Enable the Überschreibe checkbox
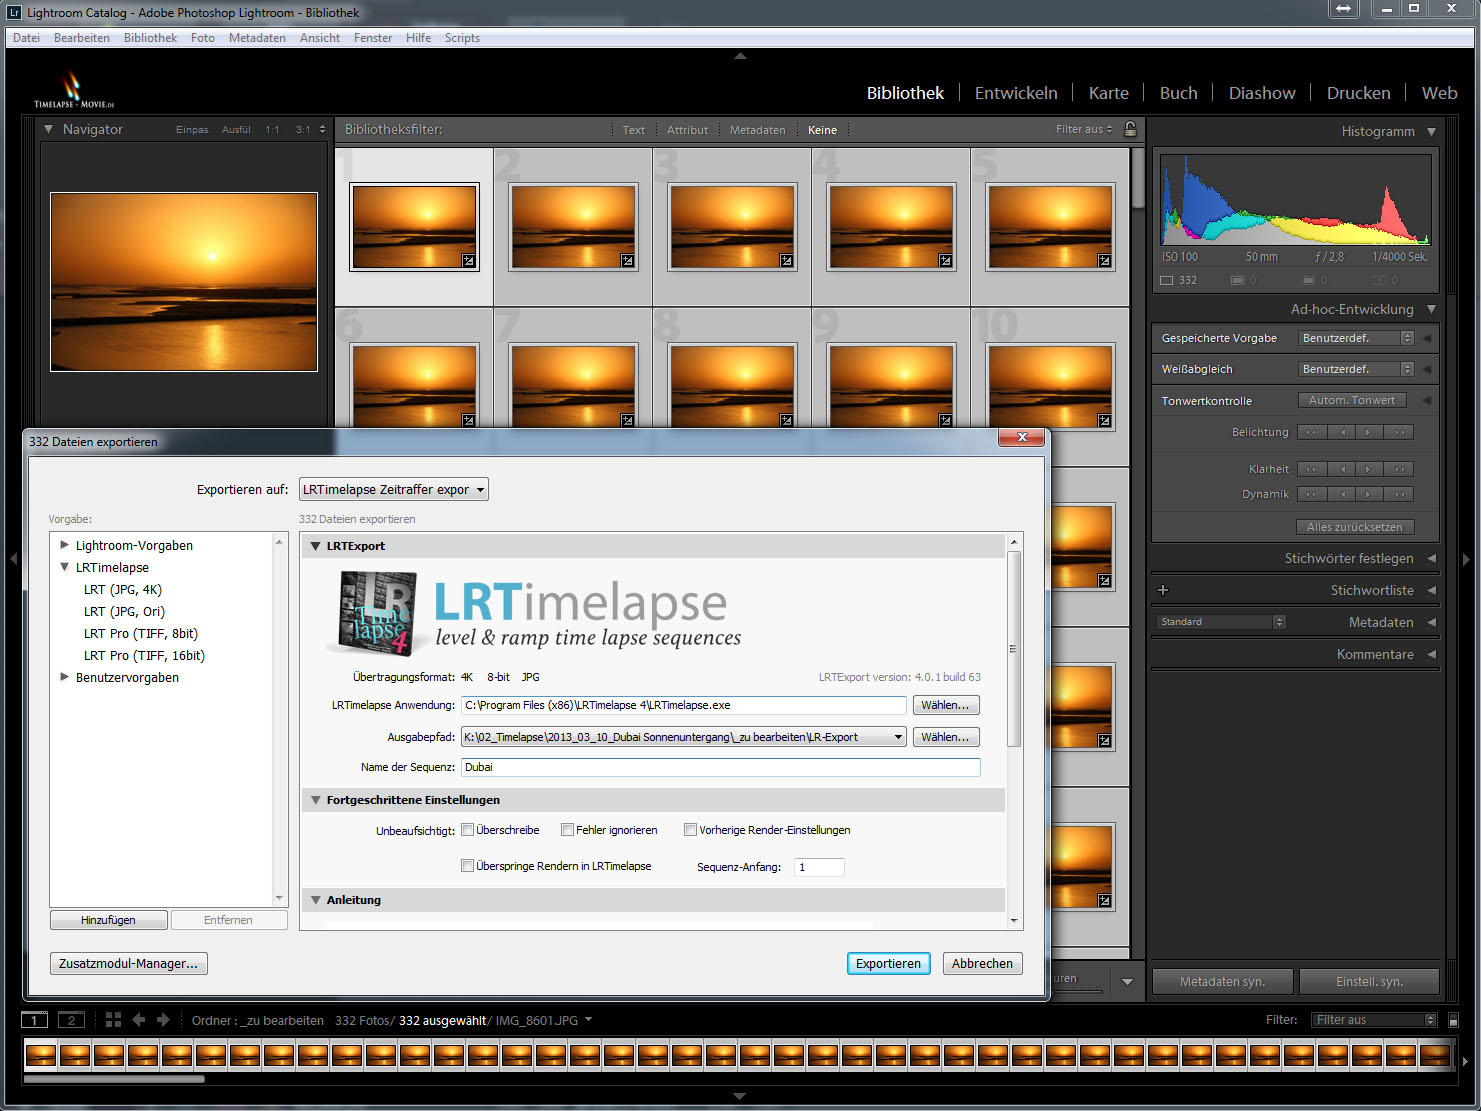This screenshot has height=1111, width=1481. [x=467, y=829]
